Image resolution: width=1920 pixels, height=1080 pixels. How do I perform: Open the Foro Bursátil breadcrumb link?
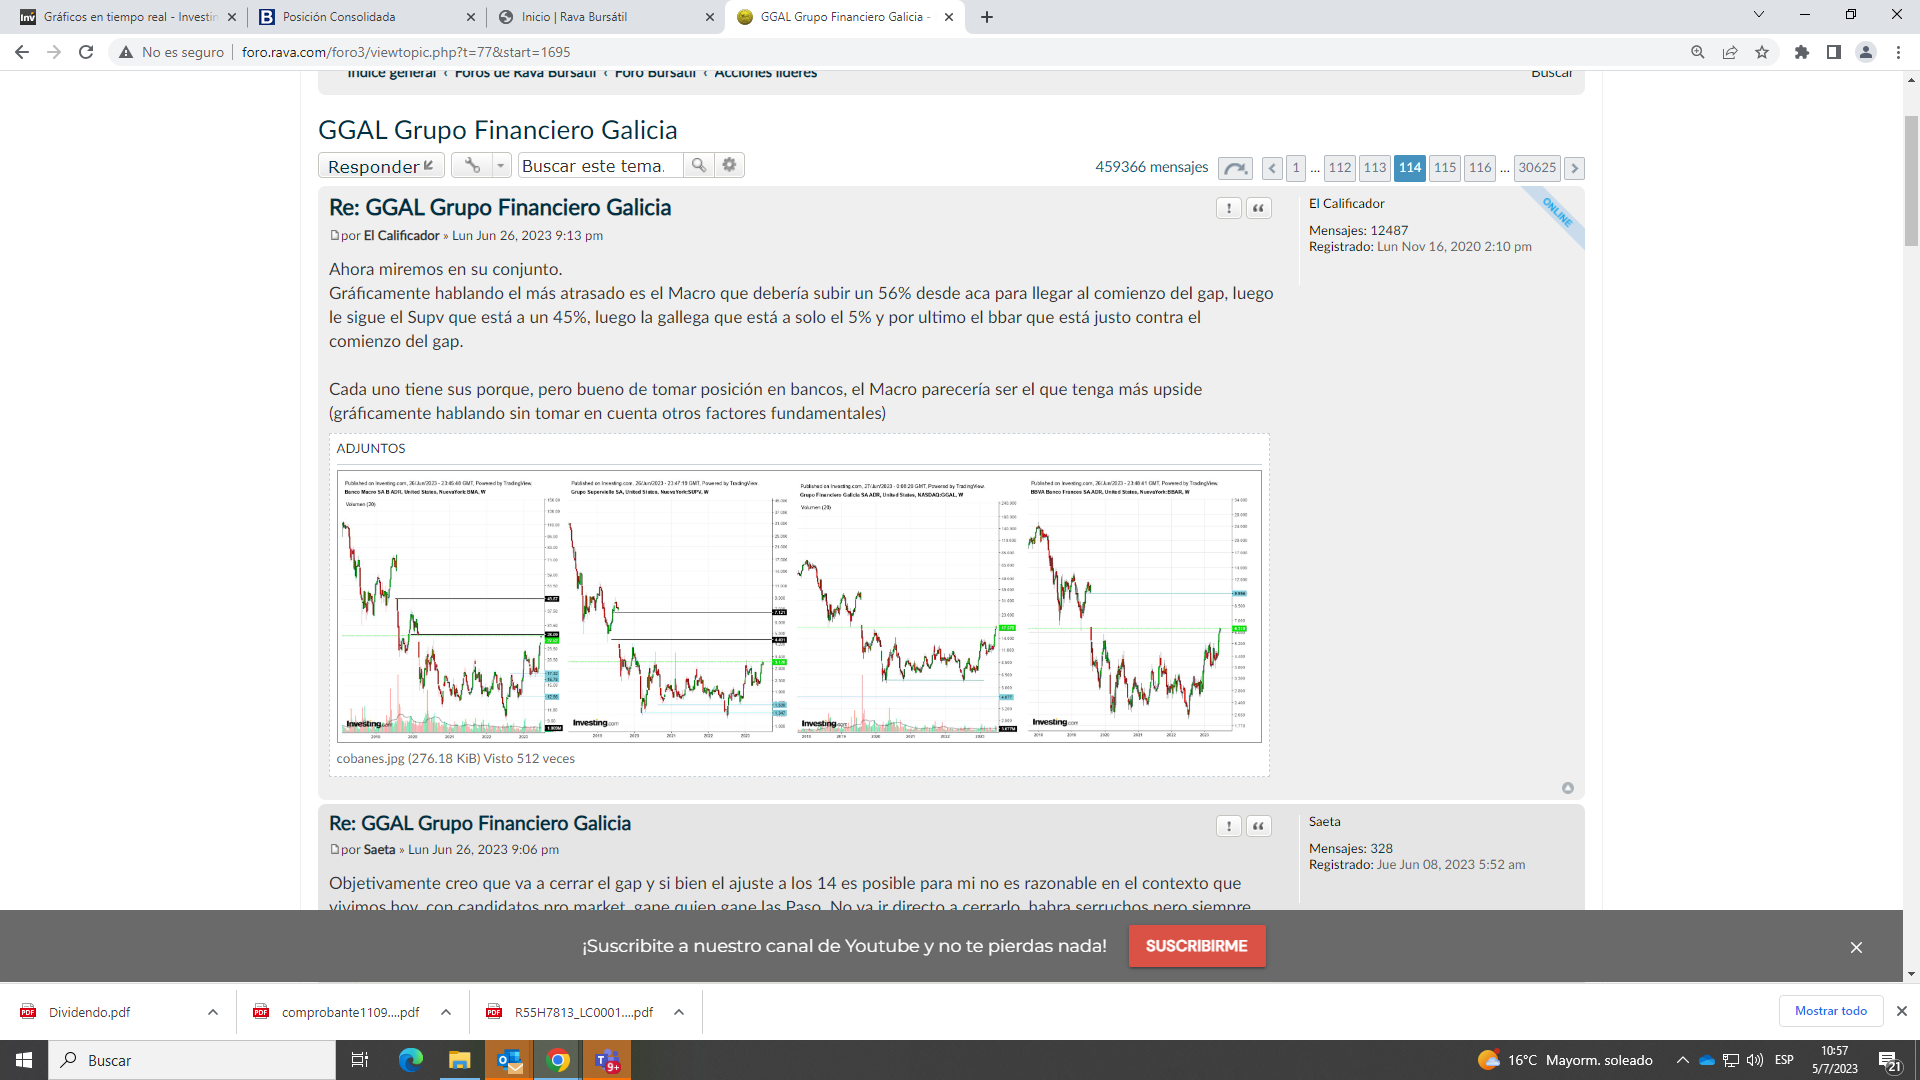pyautogui.click(x=655, y=73)
